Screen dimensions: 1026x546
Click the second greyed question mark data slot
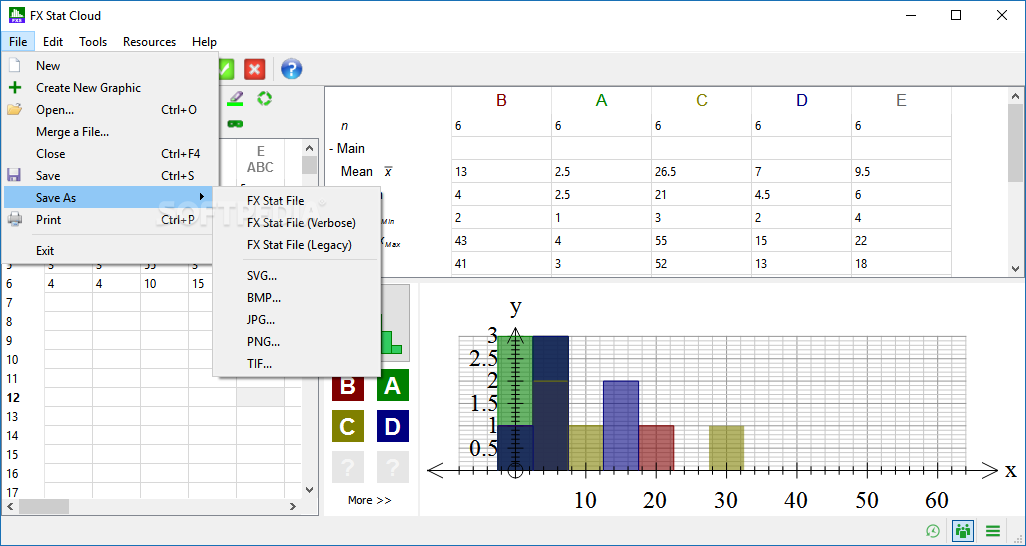coord(393,467)
